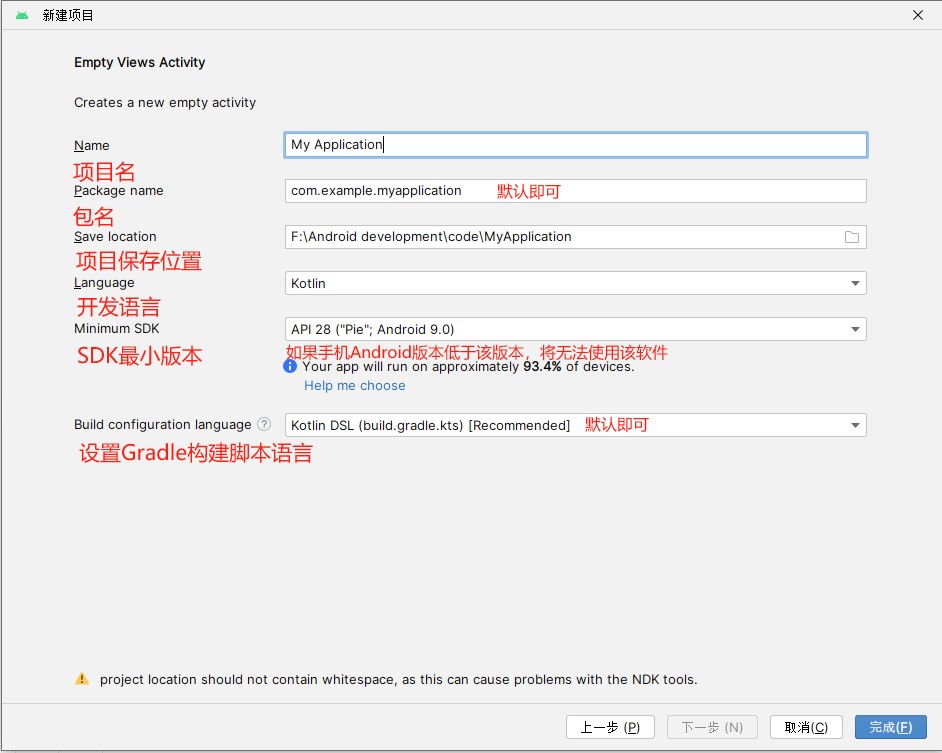Expand the Language dropdown showing Kotlin
This screenshot has width=942, height=753.
(856, 283)
